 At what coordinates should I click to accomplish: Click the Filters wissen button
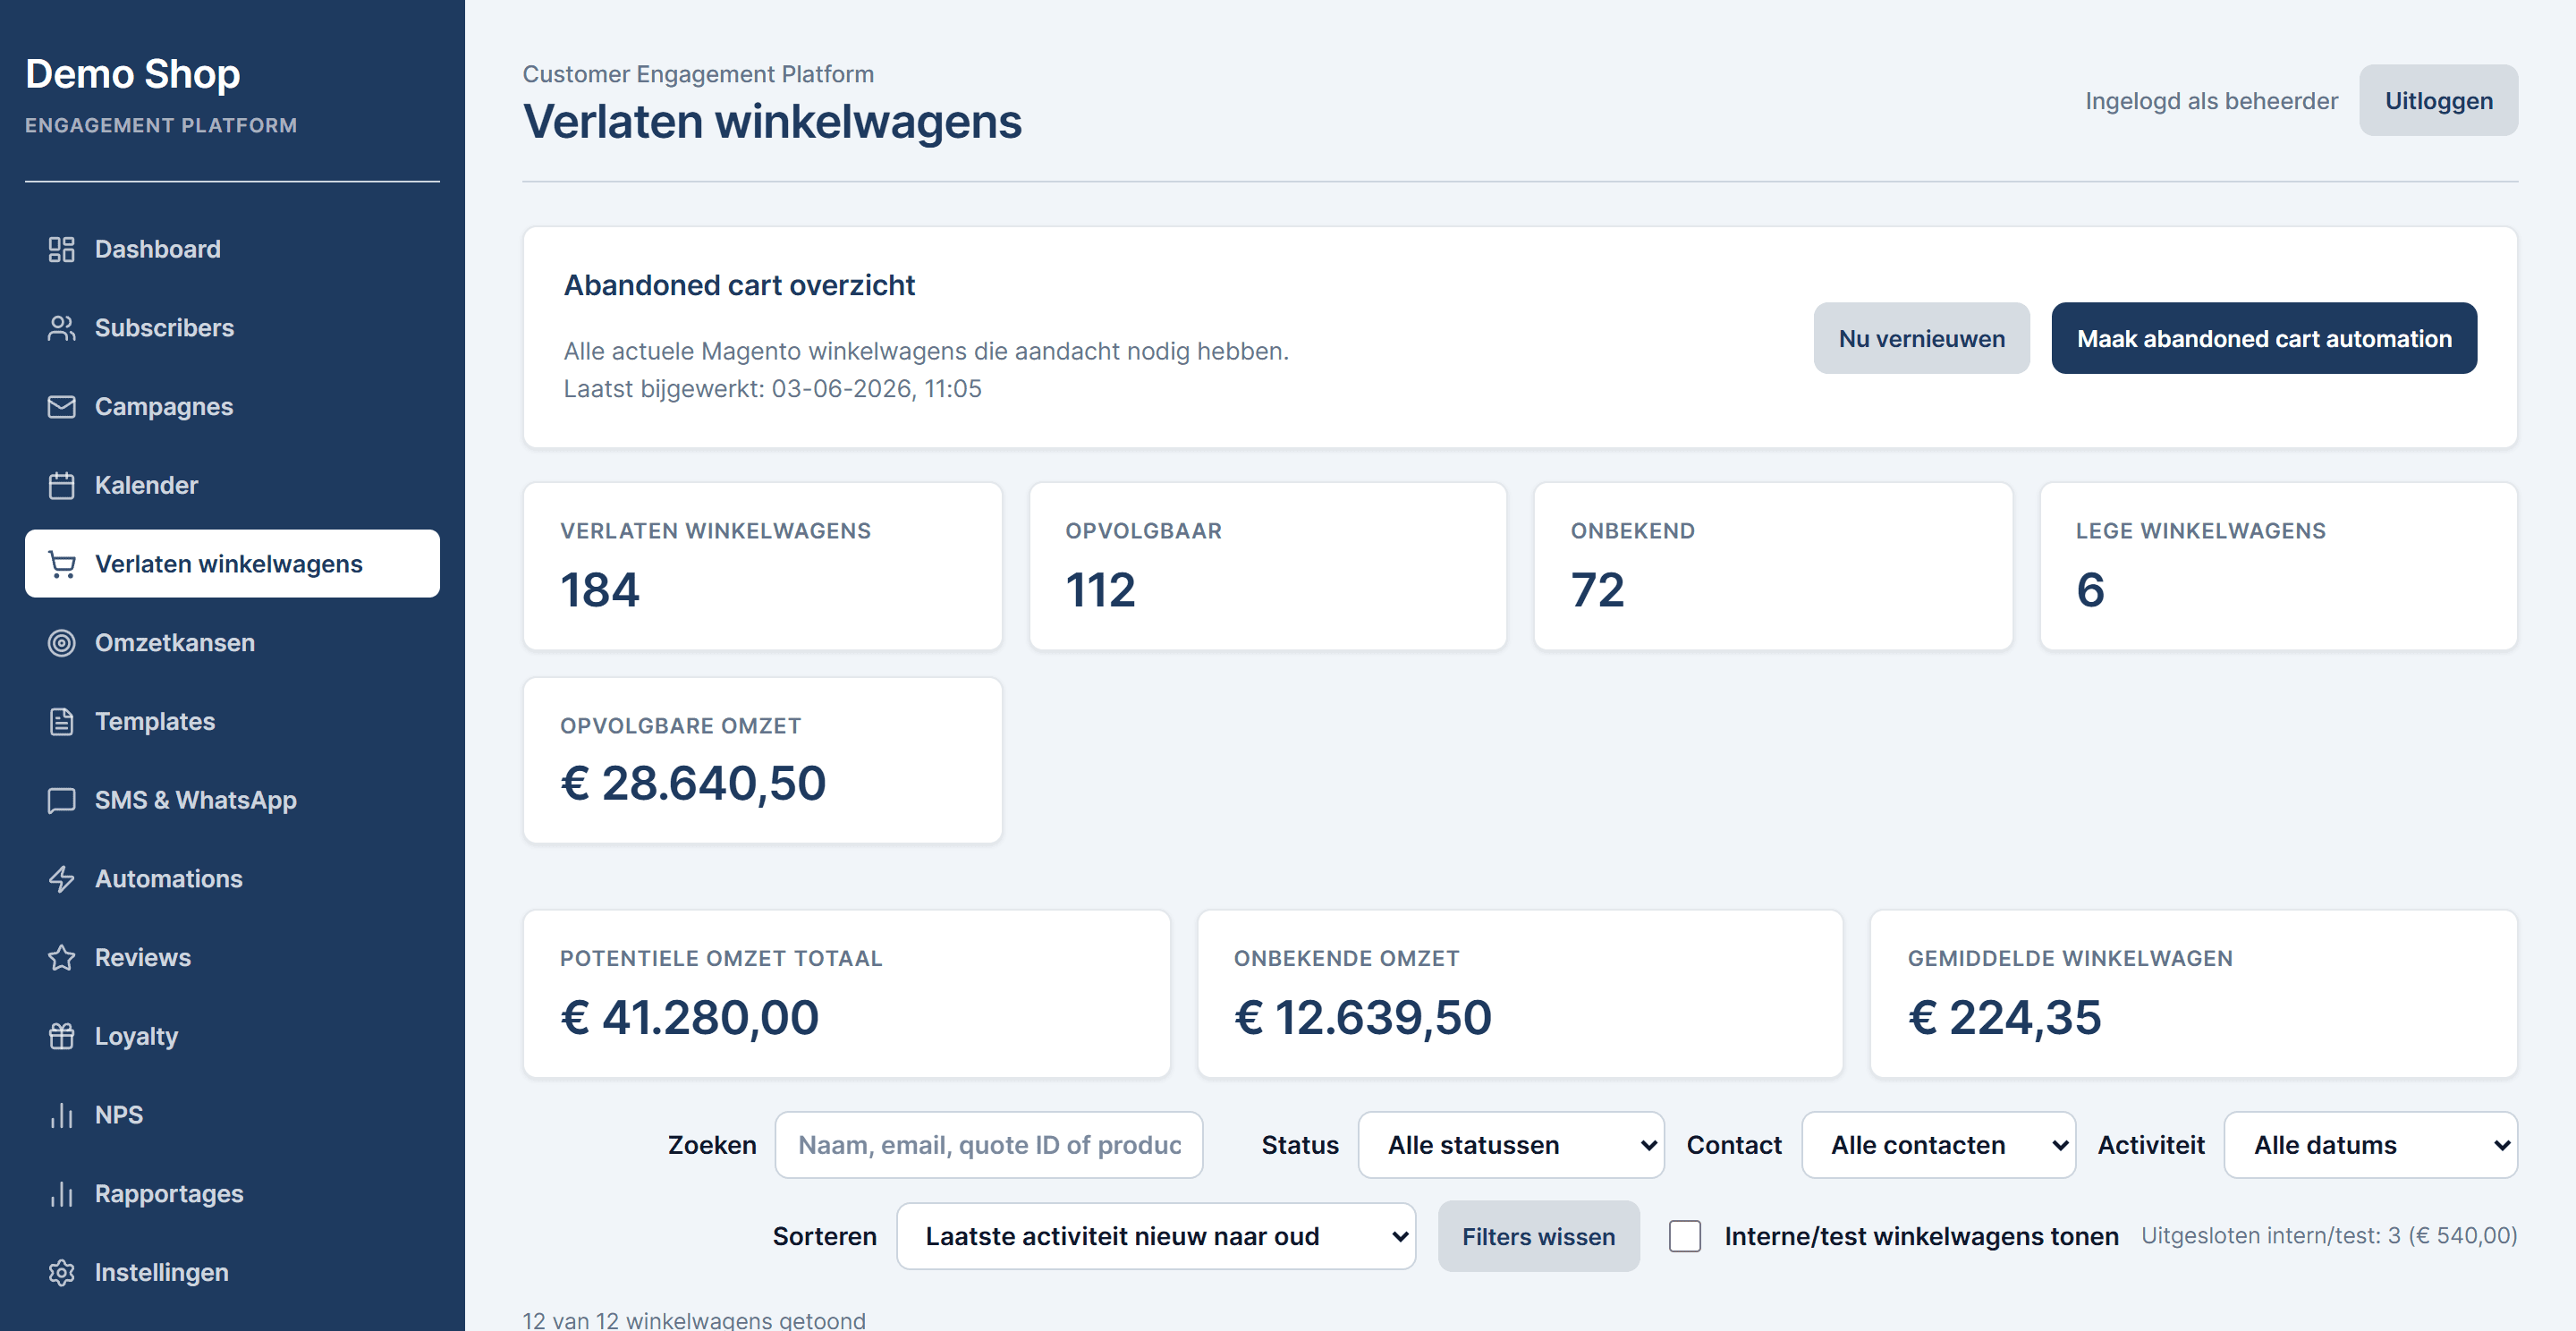[1538, 1237]
